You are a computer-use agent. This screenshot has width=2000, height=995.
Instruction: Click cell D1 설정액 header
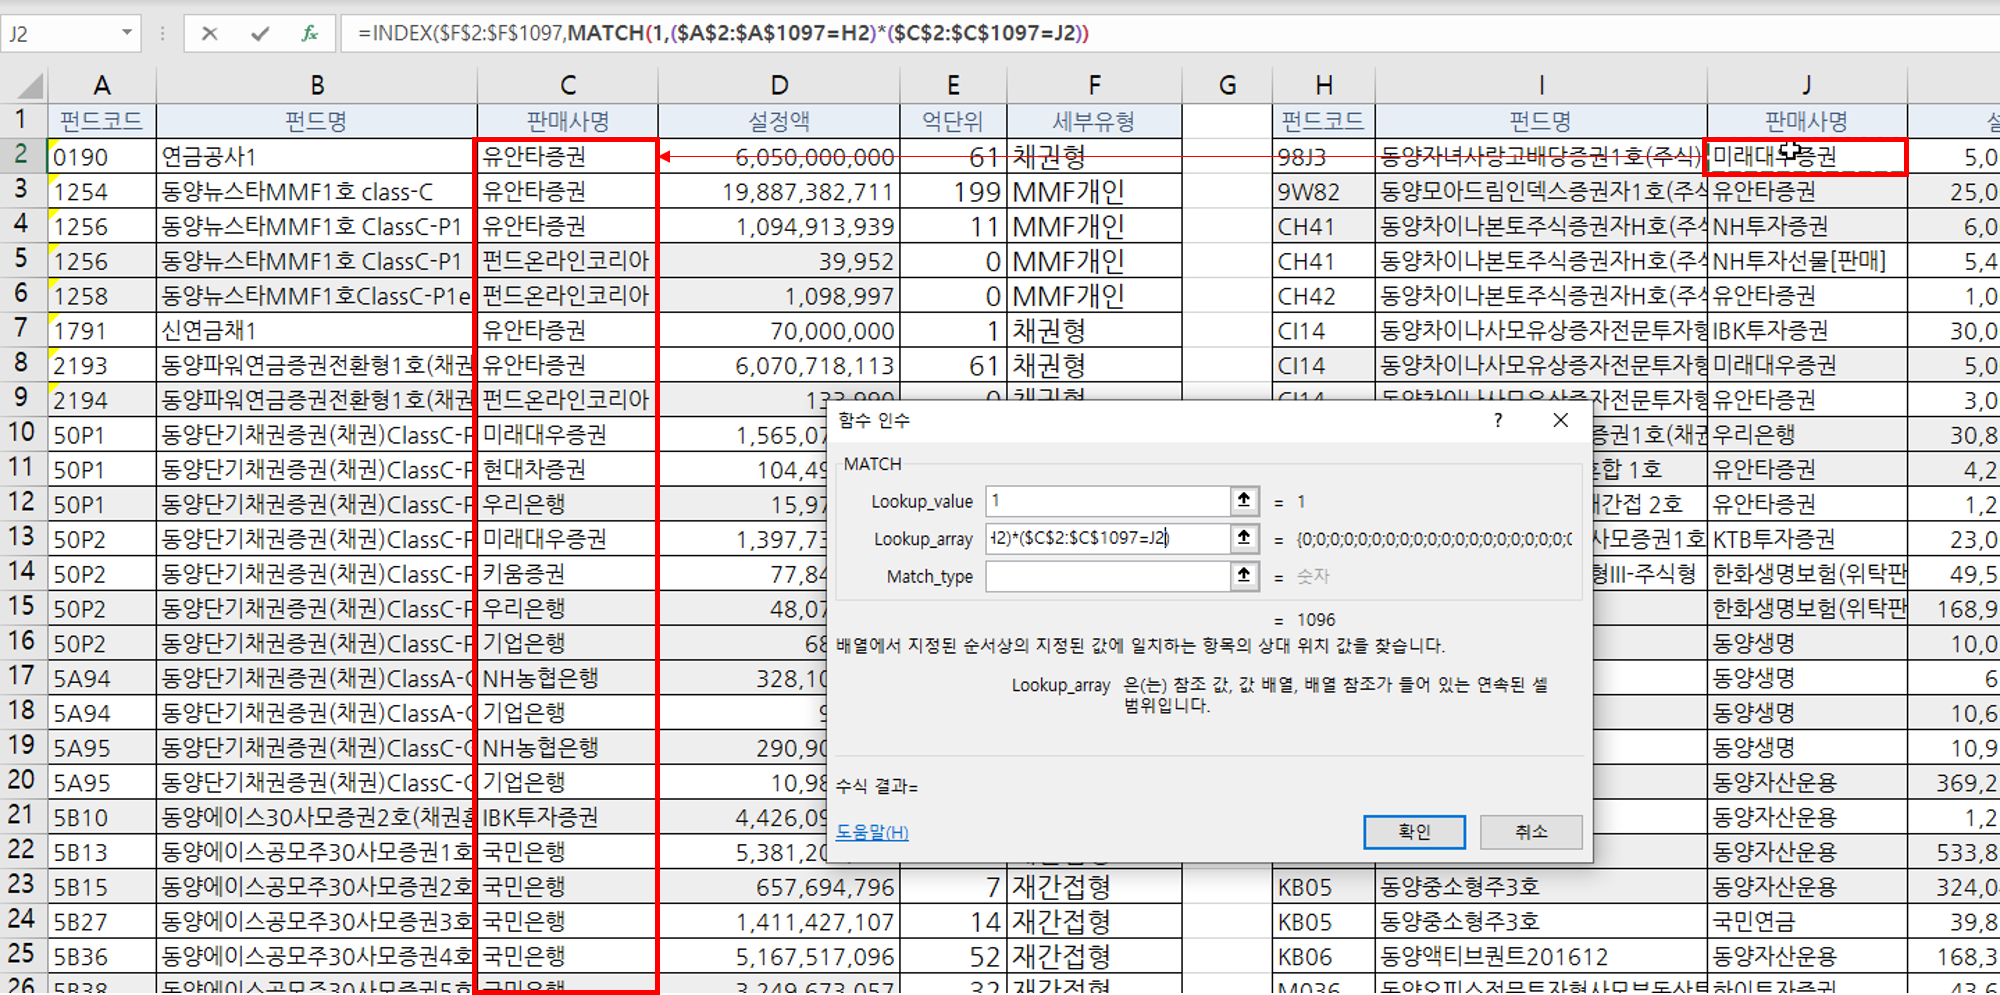point(779,121)
